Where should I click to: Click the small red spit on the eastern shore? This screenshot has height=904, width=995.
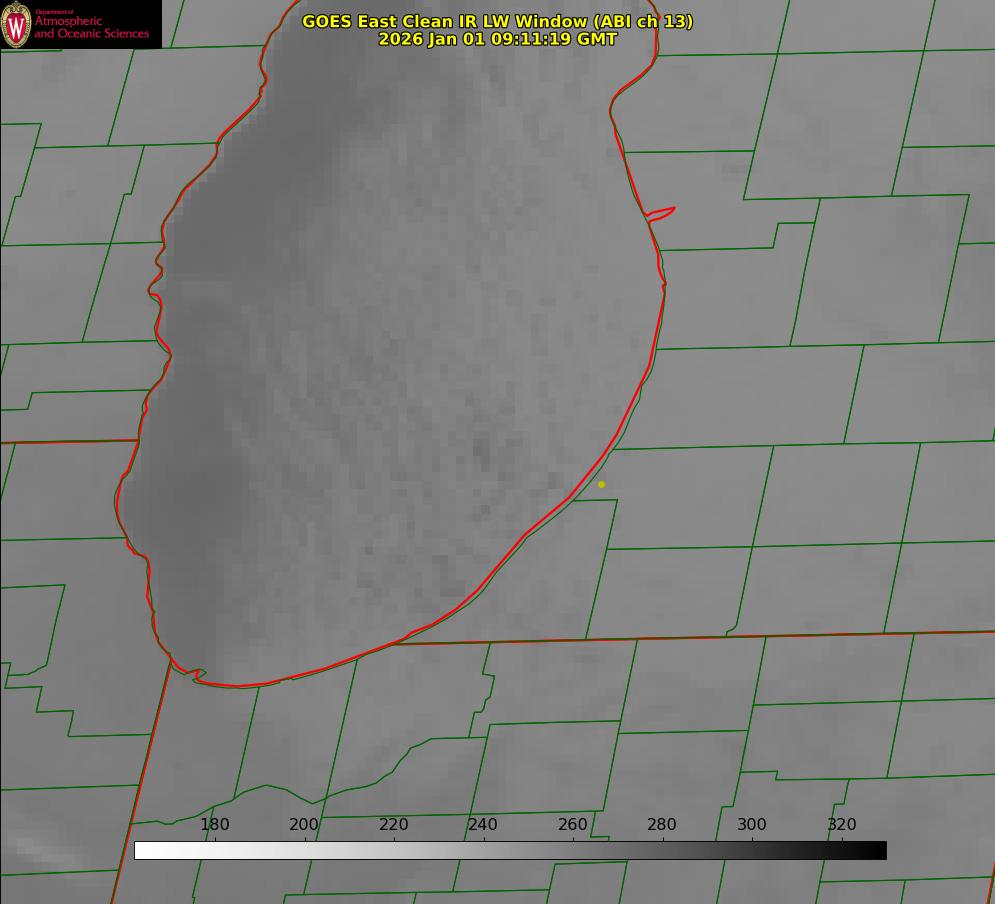[x=662, y=212]
